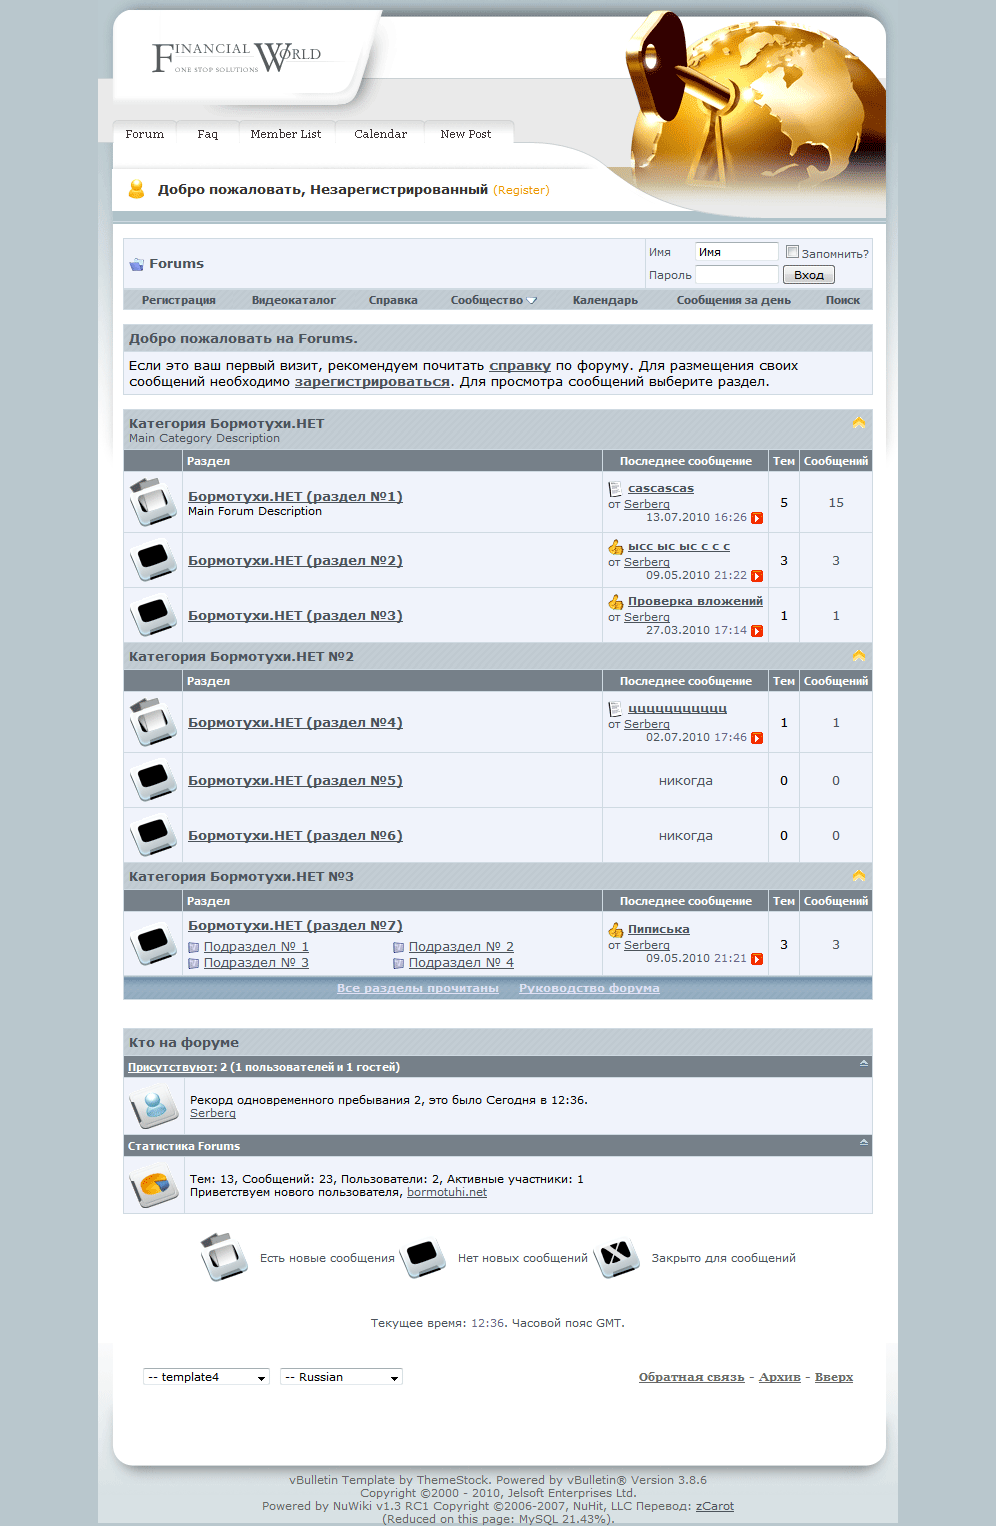Open the Руководство форума link
Screen dimensions: 996x1526
point(589,988)
